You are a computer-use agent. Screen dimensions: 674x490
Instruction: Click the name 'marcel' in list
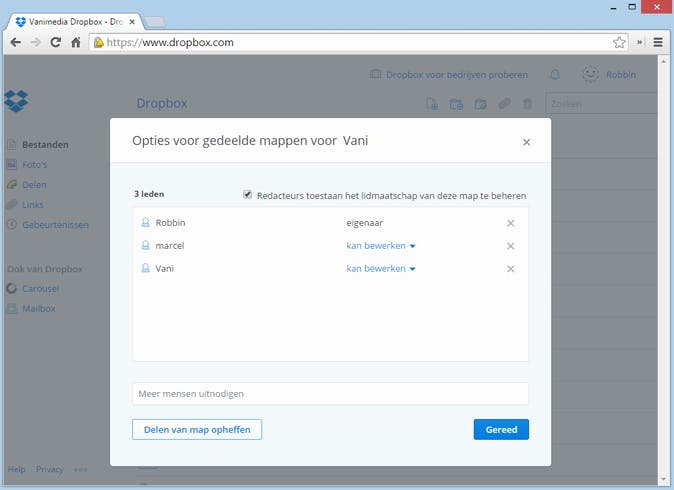coord(170,246)
